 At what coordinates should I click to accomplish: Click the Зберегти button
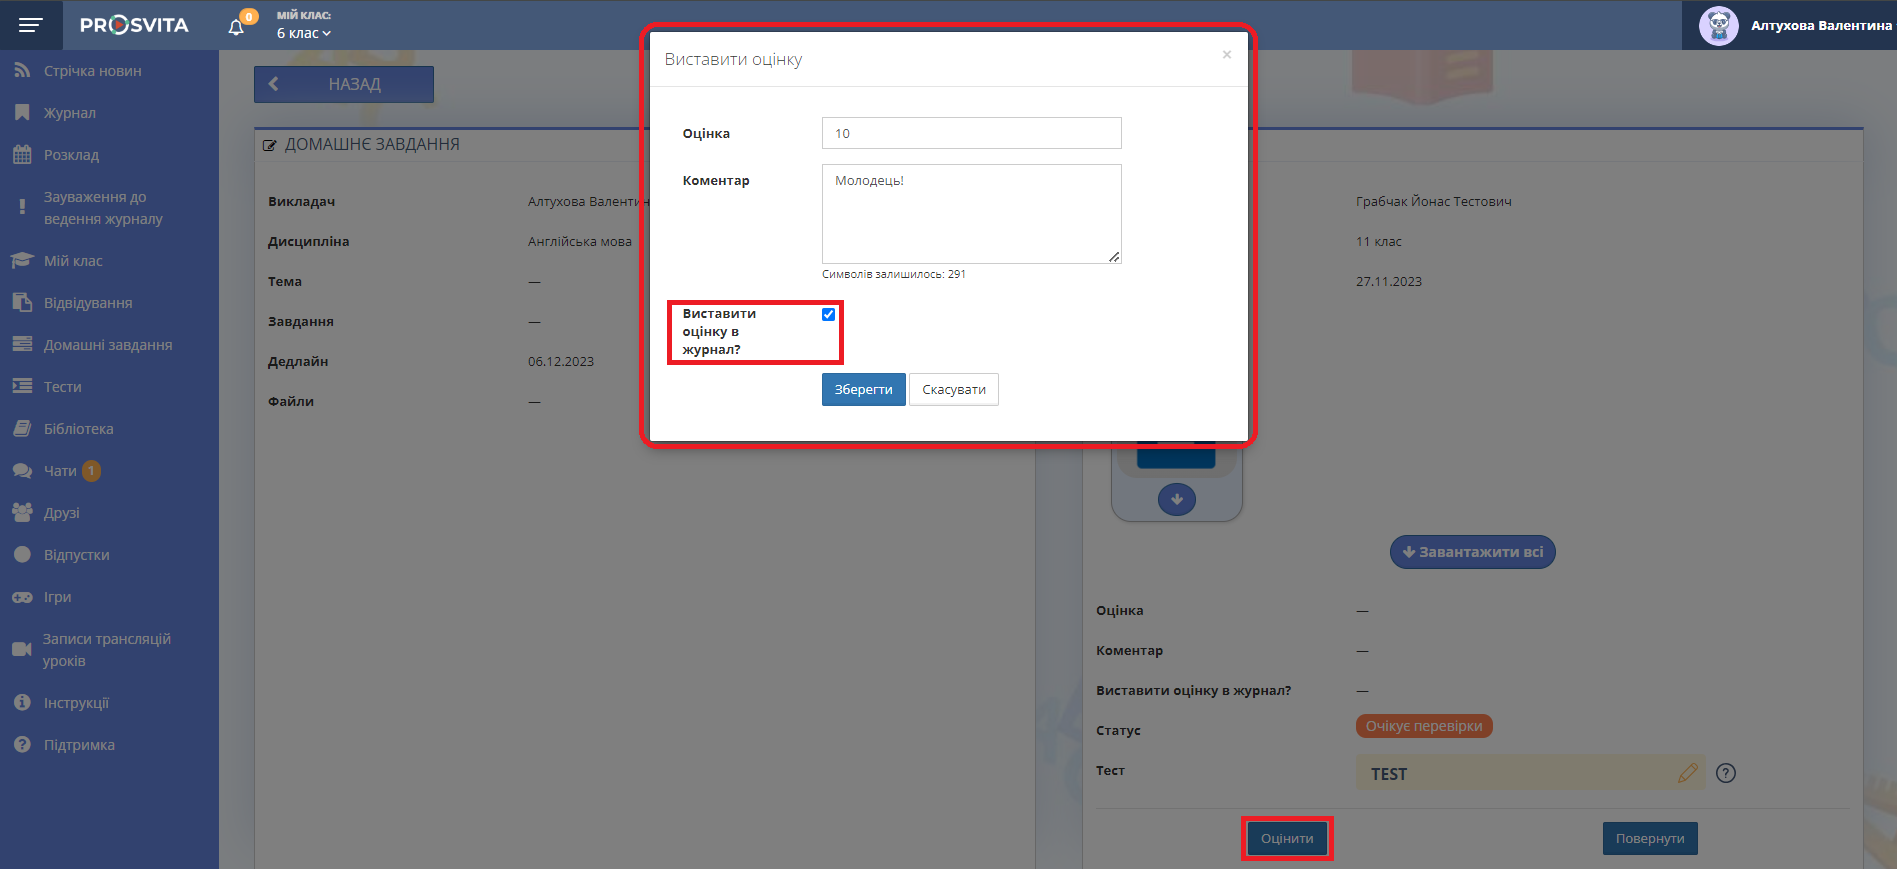(863, 390)
